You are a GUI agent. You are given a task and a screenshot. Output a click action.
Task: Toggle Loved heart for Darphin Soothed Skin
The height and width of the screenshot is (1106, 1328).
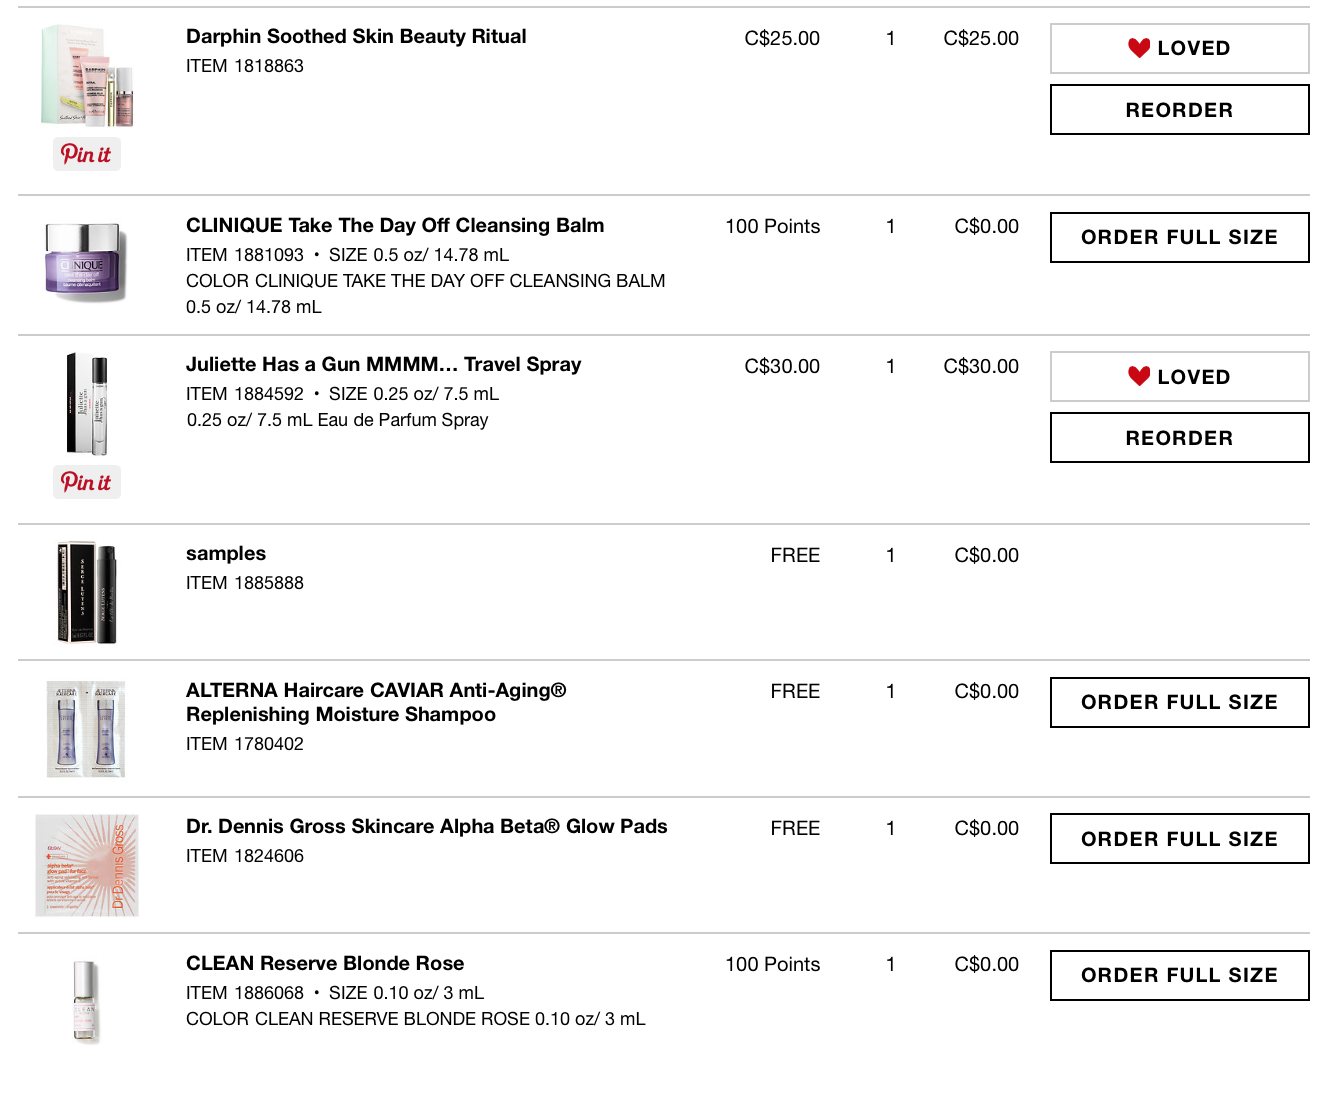pos(1179,48)
